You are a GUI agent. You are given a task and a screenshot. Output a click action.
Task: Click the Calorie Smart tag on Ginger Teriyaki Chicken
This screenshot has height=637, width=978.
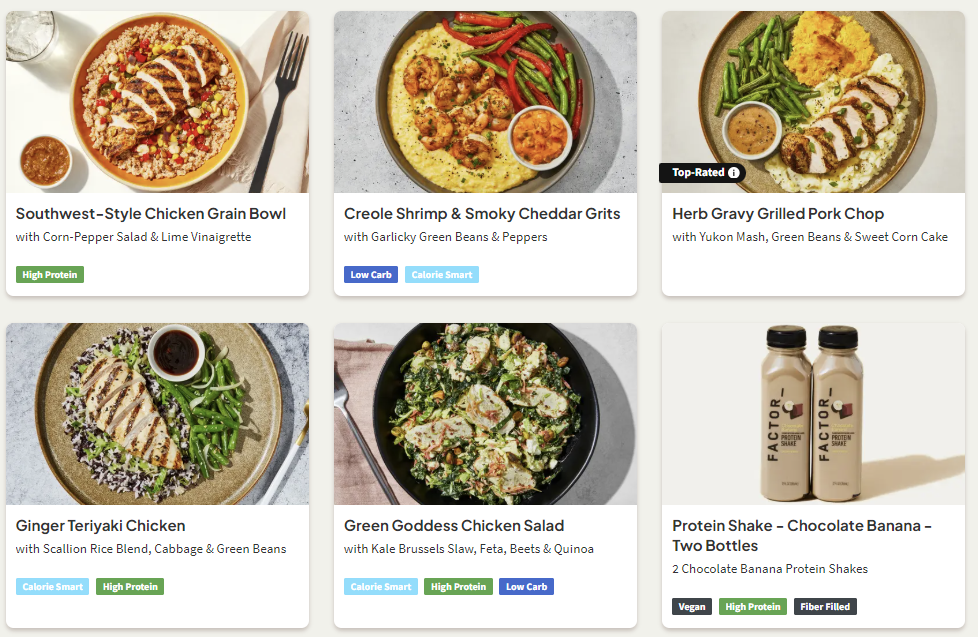tap(52, 587)
